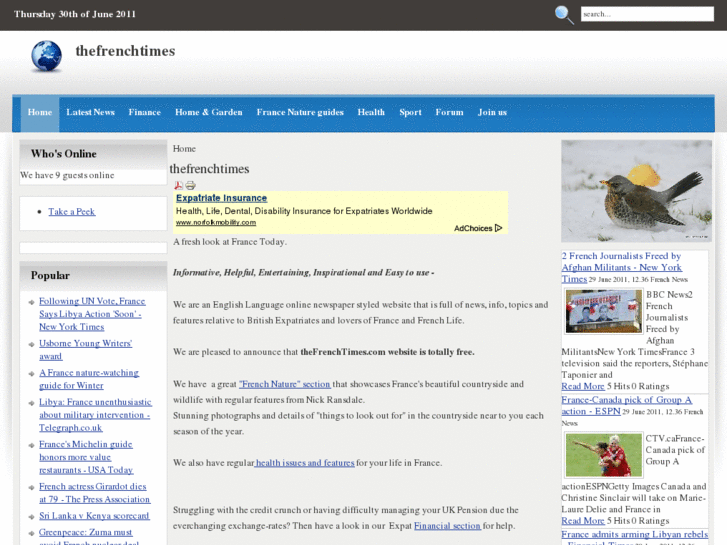This screenshot has height=545, width=727.
Task: Select the Home & Garden menu item
Action: point(209,112)
